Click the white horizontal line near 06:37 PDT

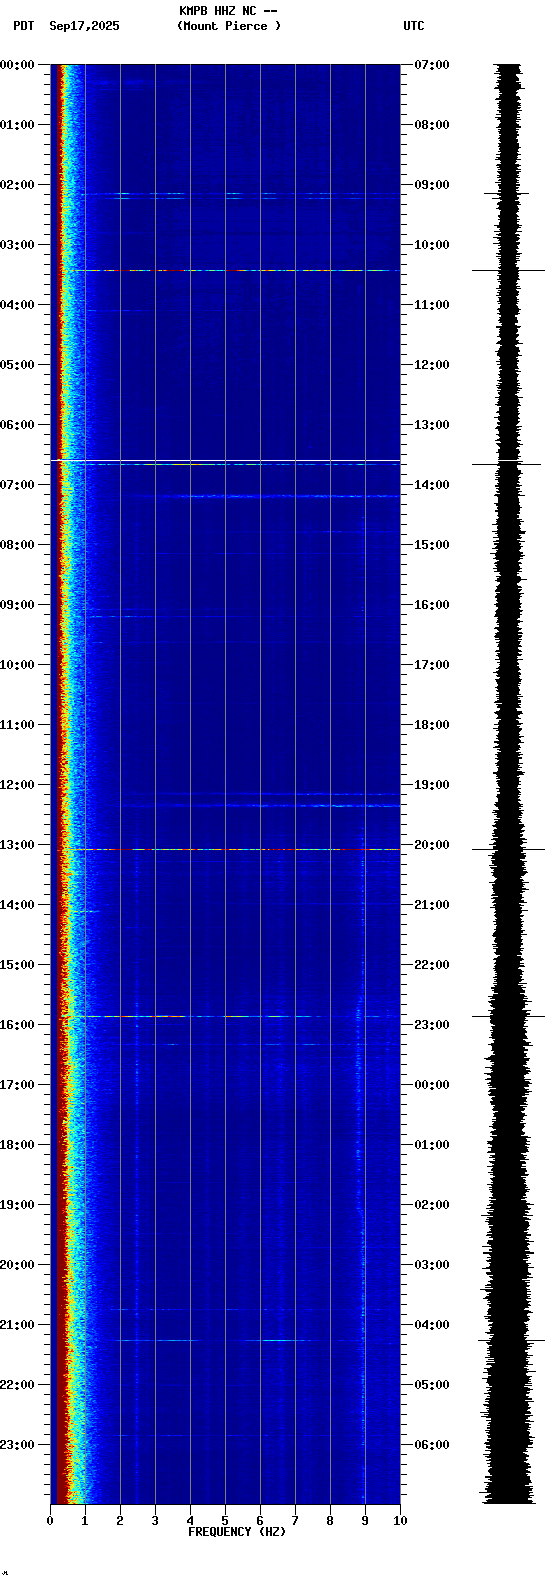pos(225,461)
